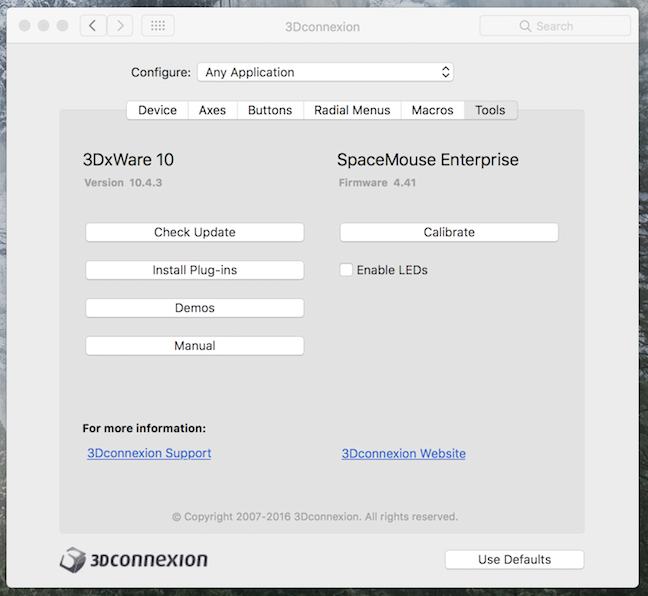The width and height of the screenshot is (648, 596).
Task: Select the Radial Menus tab
Action: (352, 110)
